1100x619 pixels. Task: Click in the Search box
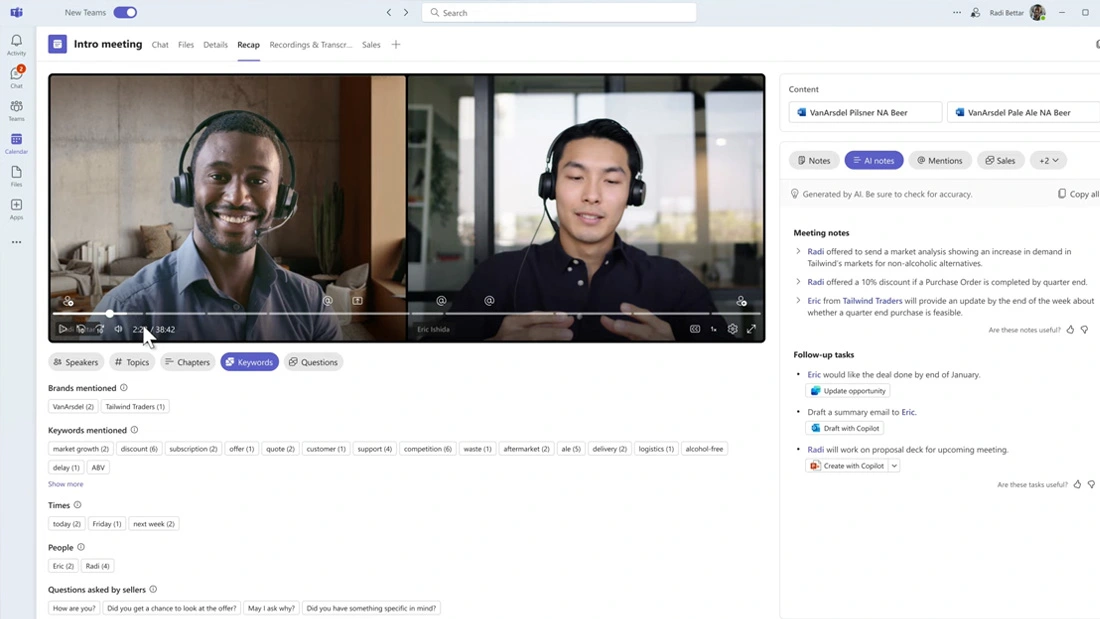pyautogui.click(x=559, y=13)
